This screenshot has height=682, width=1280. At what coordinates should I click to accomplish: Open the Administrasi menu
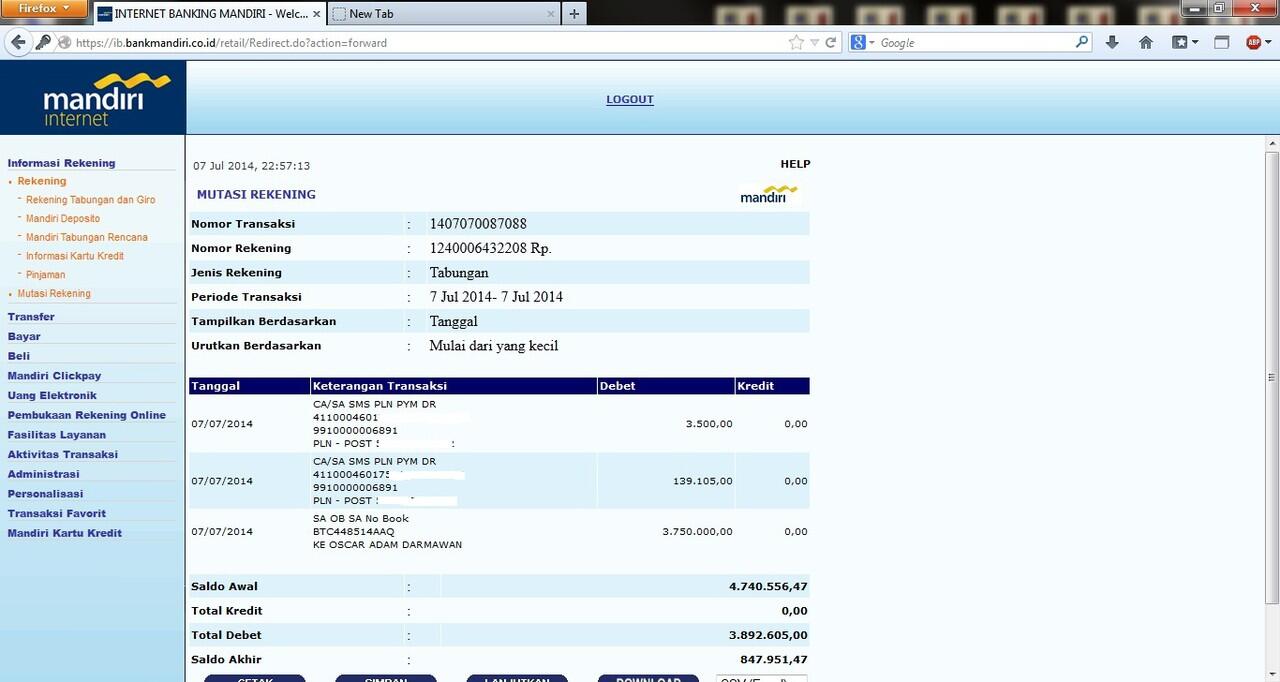44,474
